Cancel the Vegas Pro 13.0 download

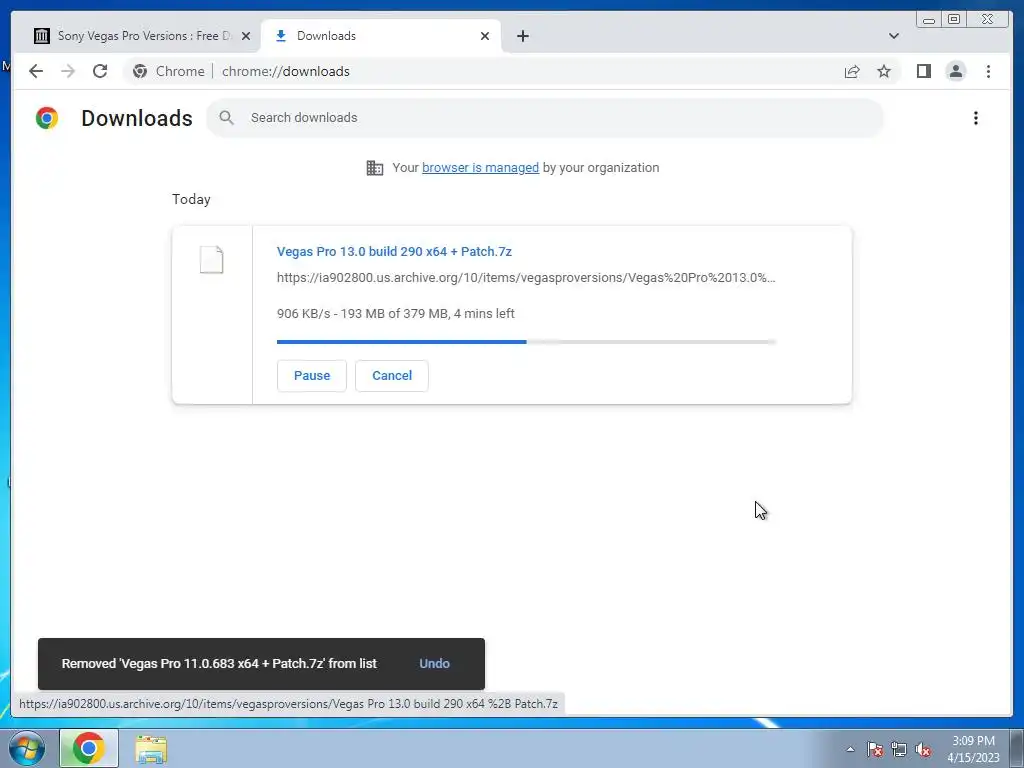point(392,376)
